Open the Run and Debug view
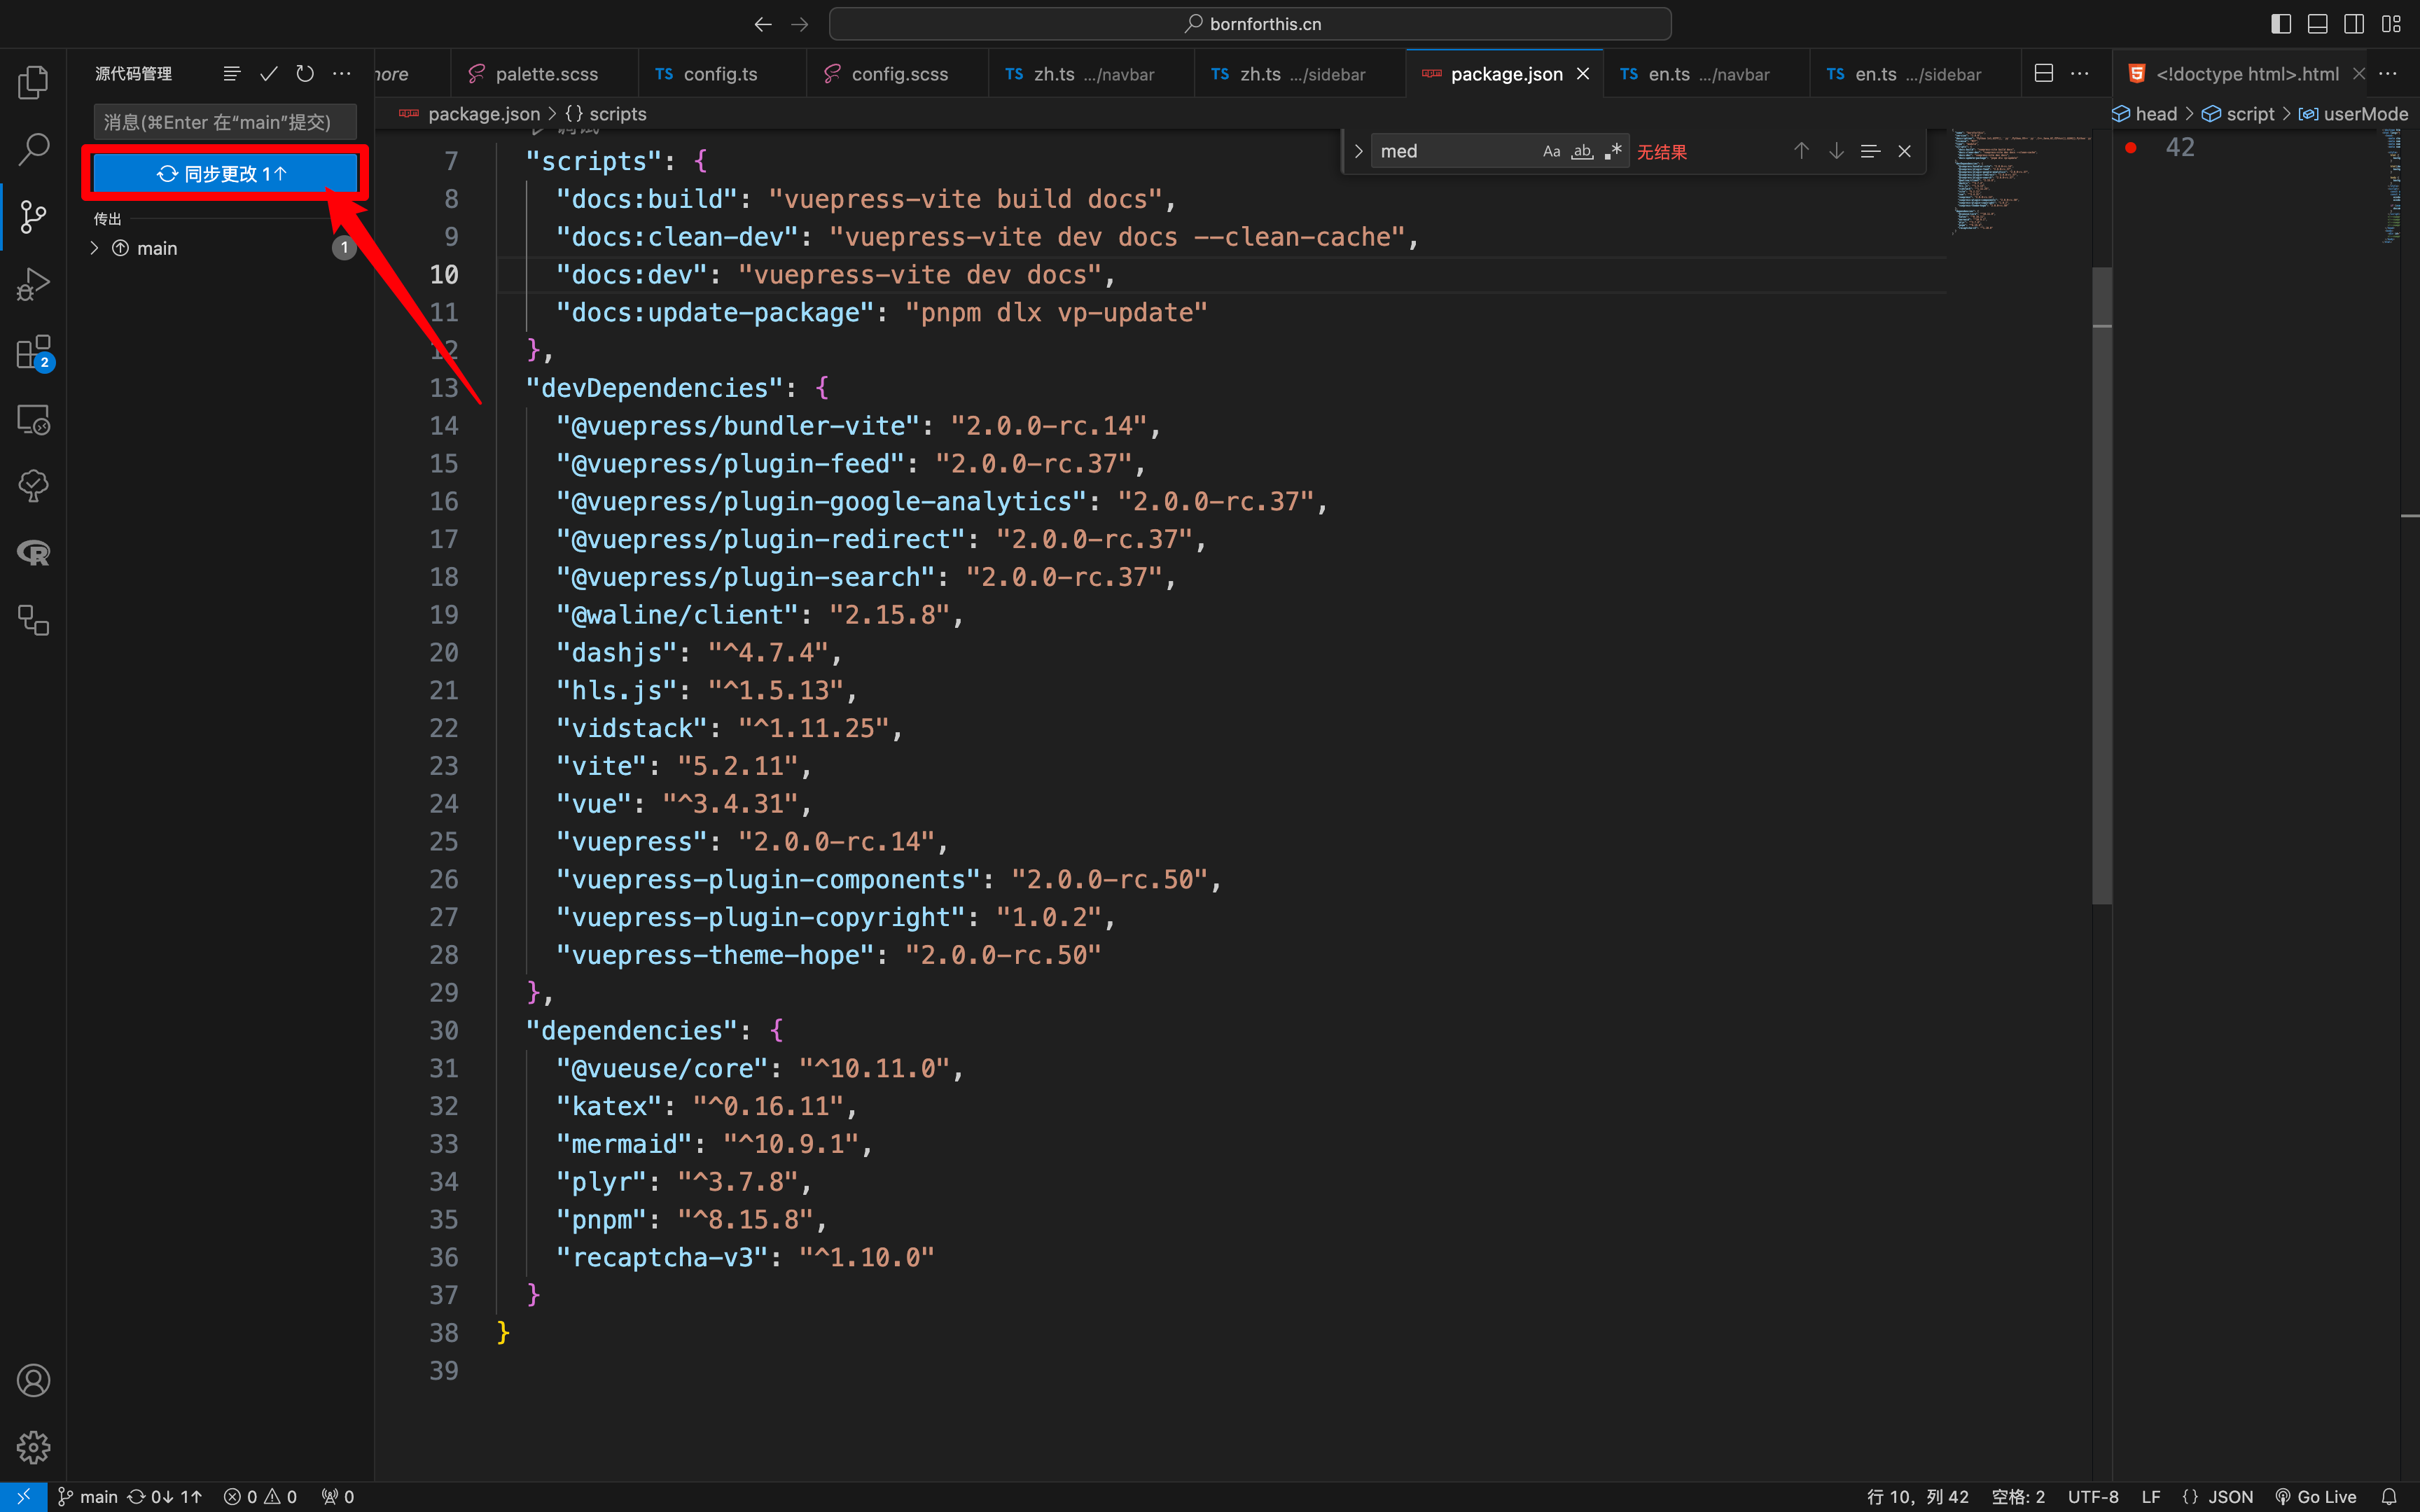 (x=33, y=284)
